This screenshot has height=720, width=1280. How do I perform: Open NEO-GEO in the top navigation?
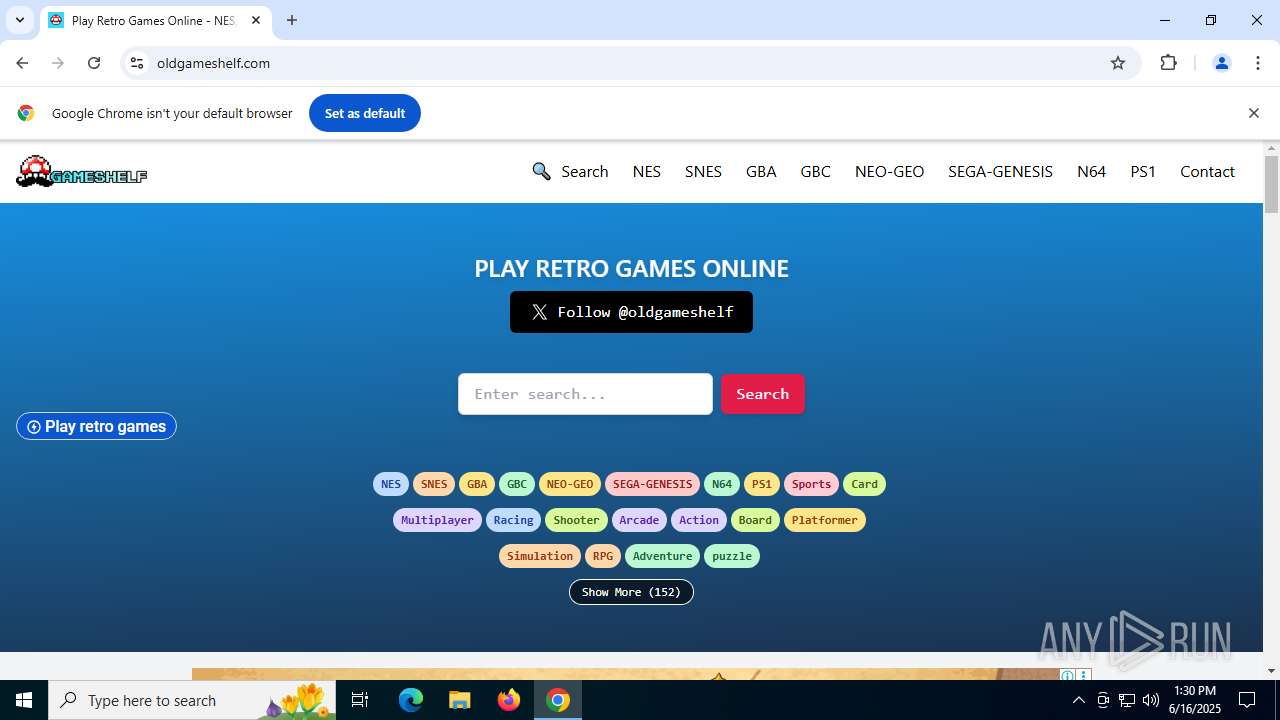click(x=889, y=171)
